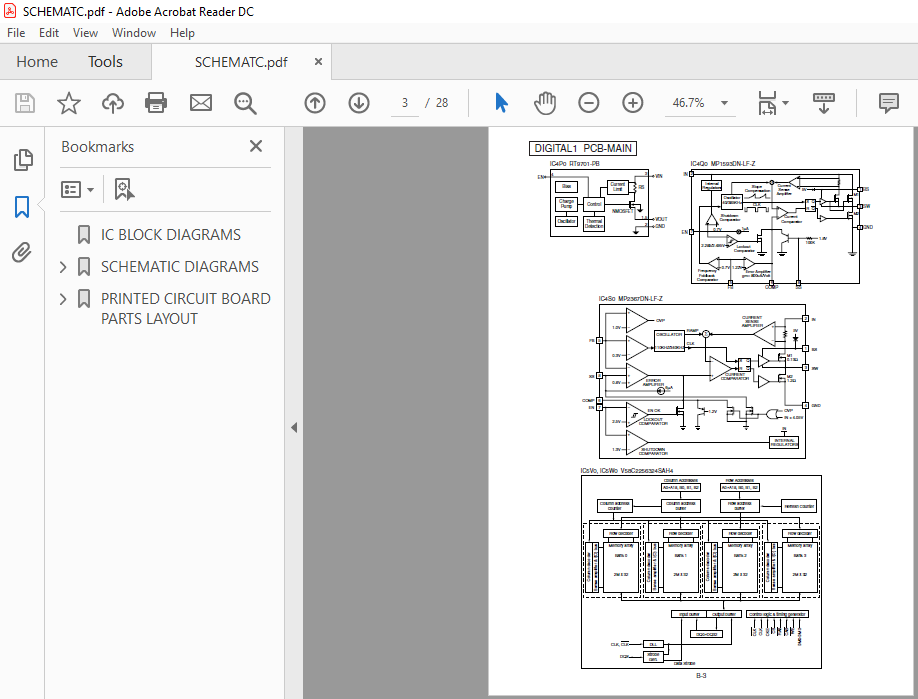Click the total page count 28

pos(442,103)
